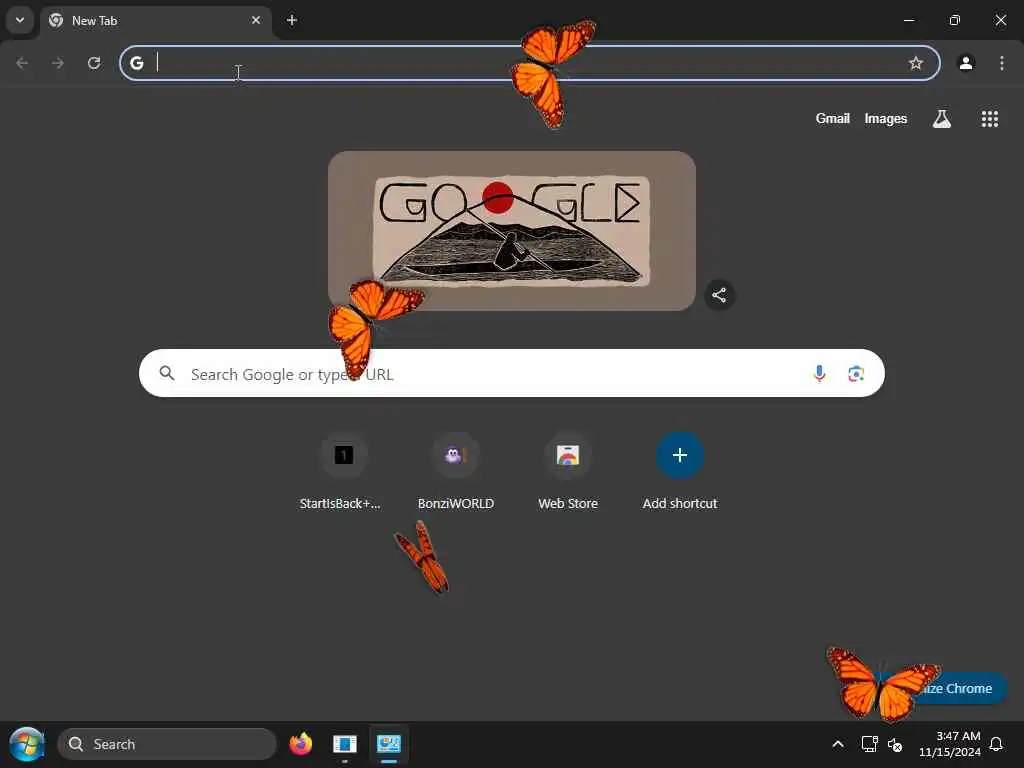Reload the current page
Screen dimensions: 1024x768
pos(94,63)
